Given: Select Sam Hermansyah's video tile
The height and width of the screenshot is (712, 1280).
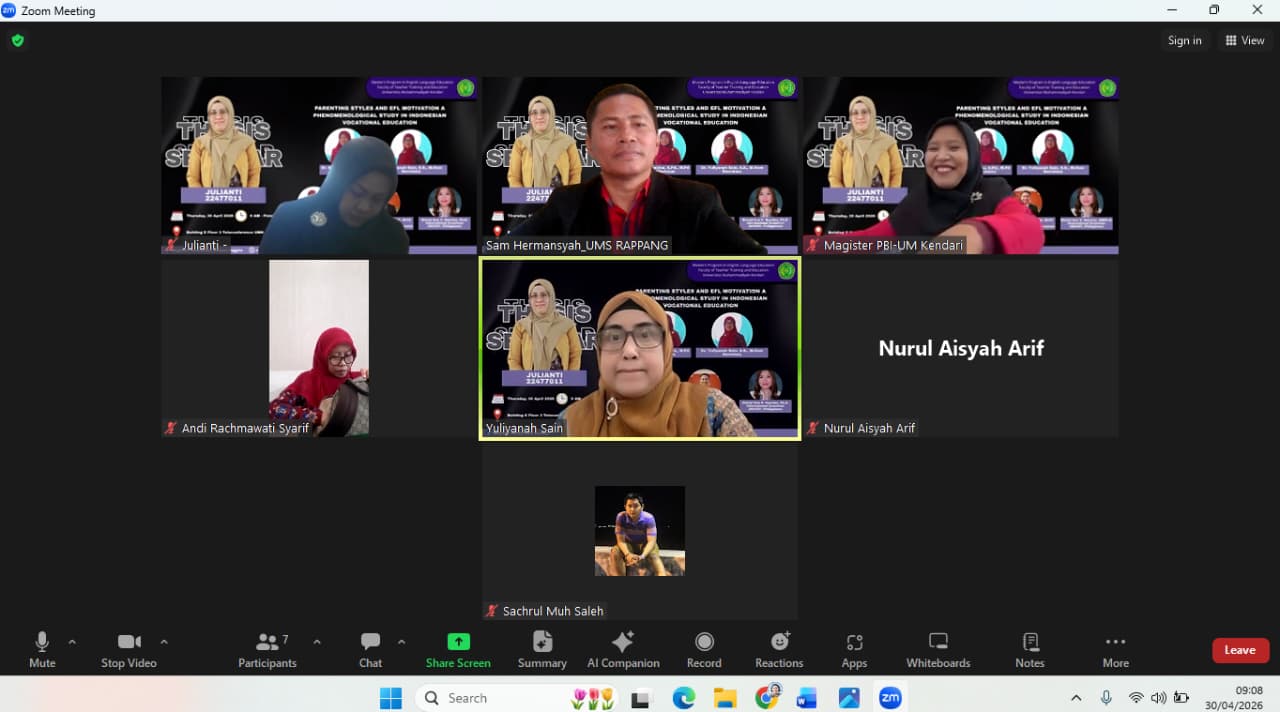Looking at the screenshot, I should coord(640,165).
